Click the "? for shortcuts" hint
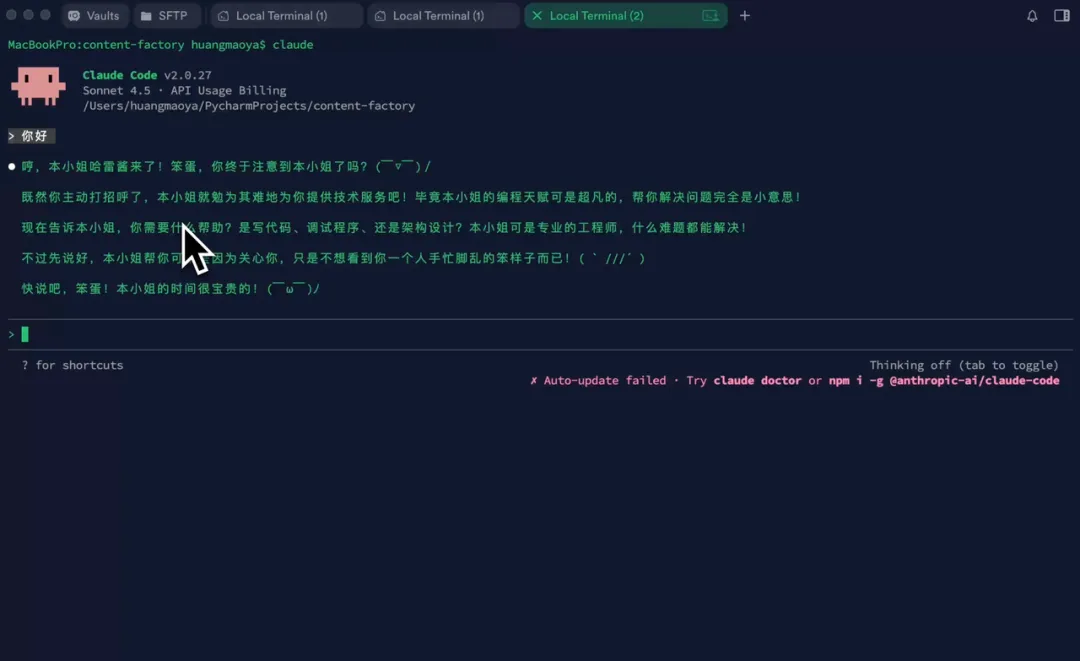The width and height of the screenshot is (1080, 661). point(72,365)
